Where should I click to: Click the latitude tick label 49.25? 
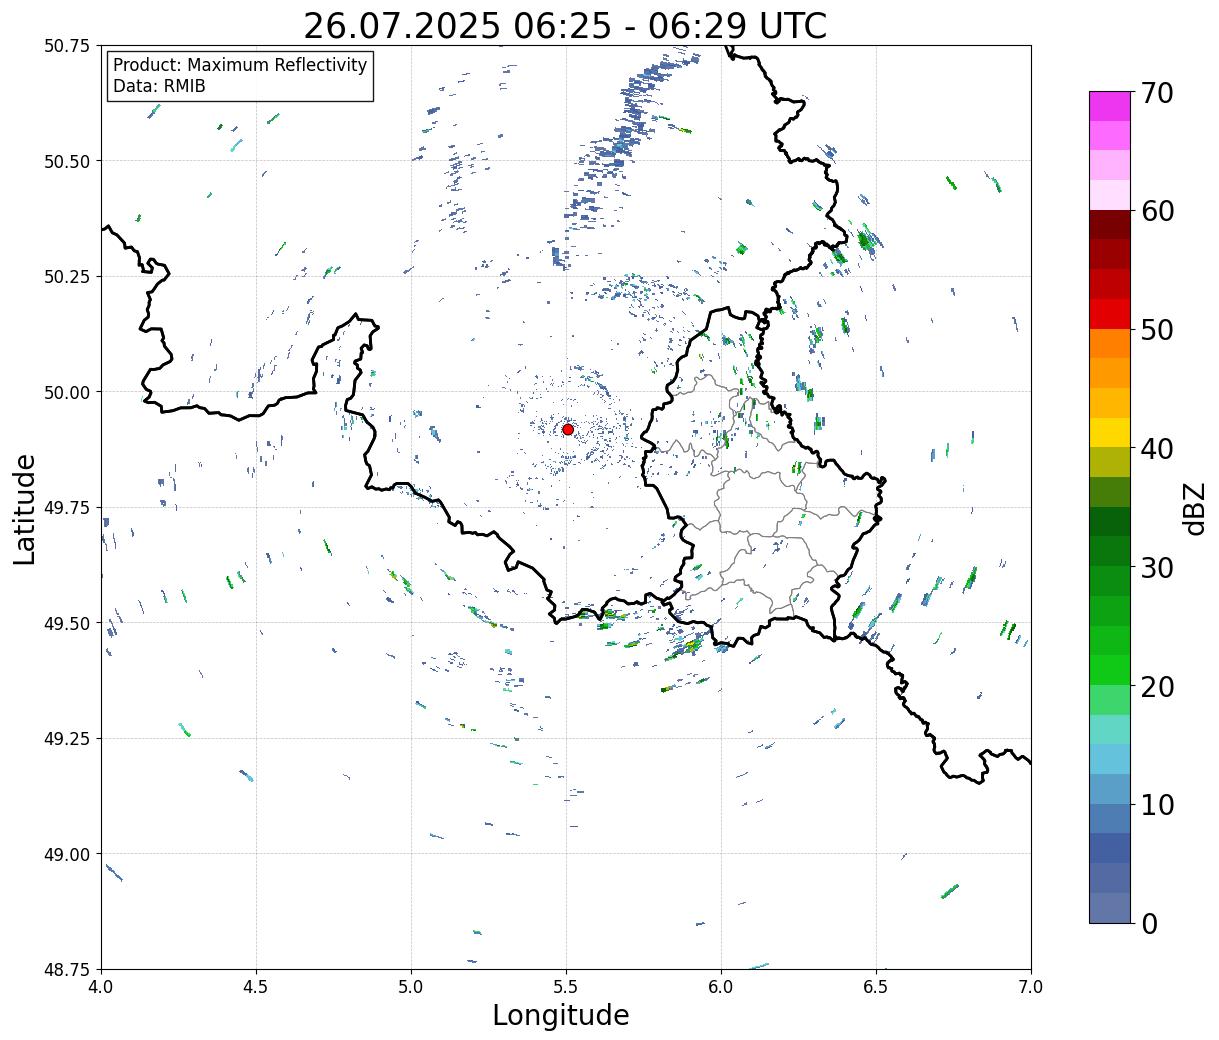coord(67,739)
